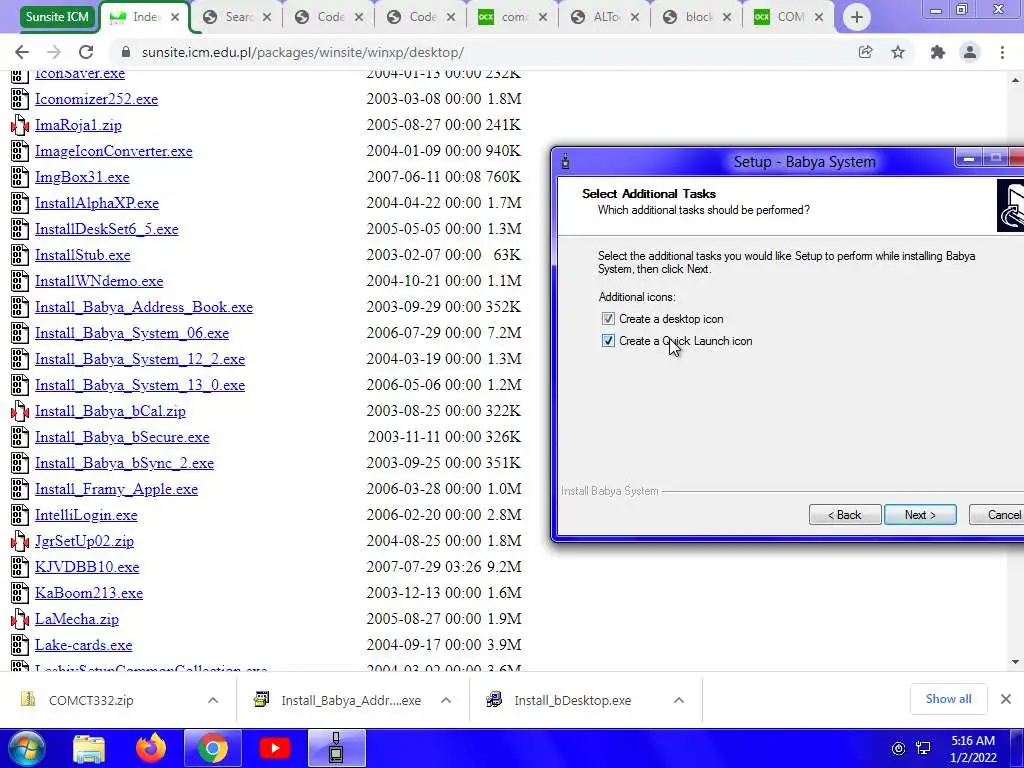Click the page scrollbar up arrow

(x=1015, y=80)
